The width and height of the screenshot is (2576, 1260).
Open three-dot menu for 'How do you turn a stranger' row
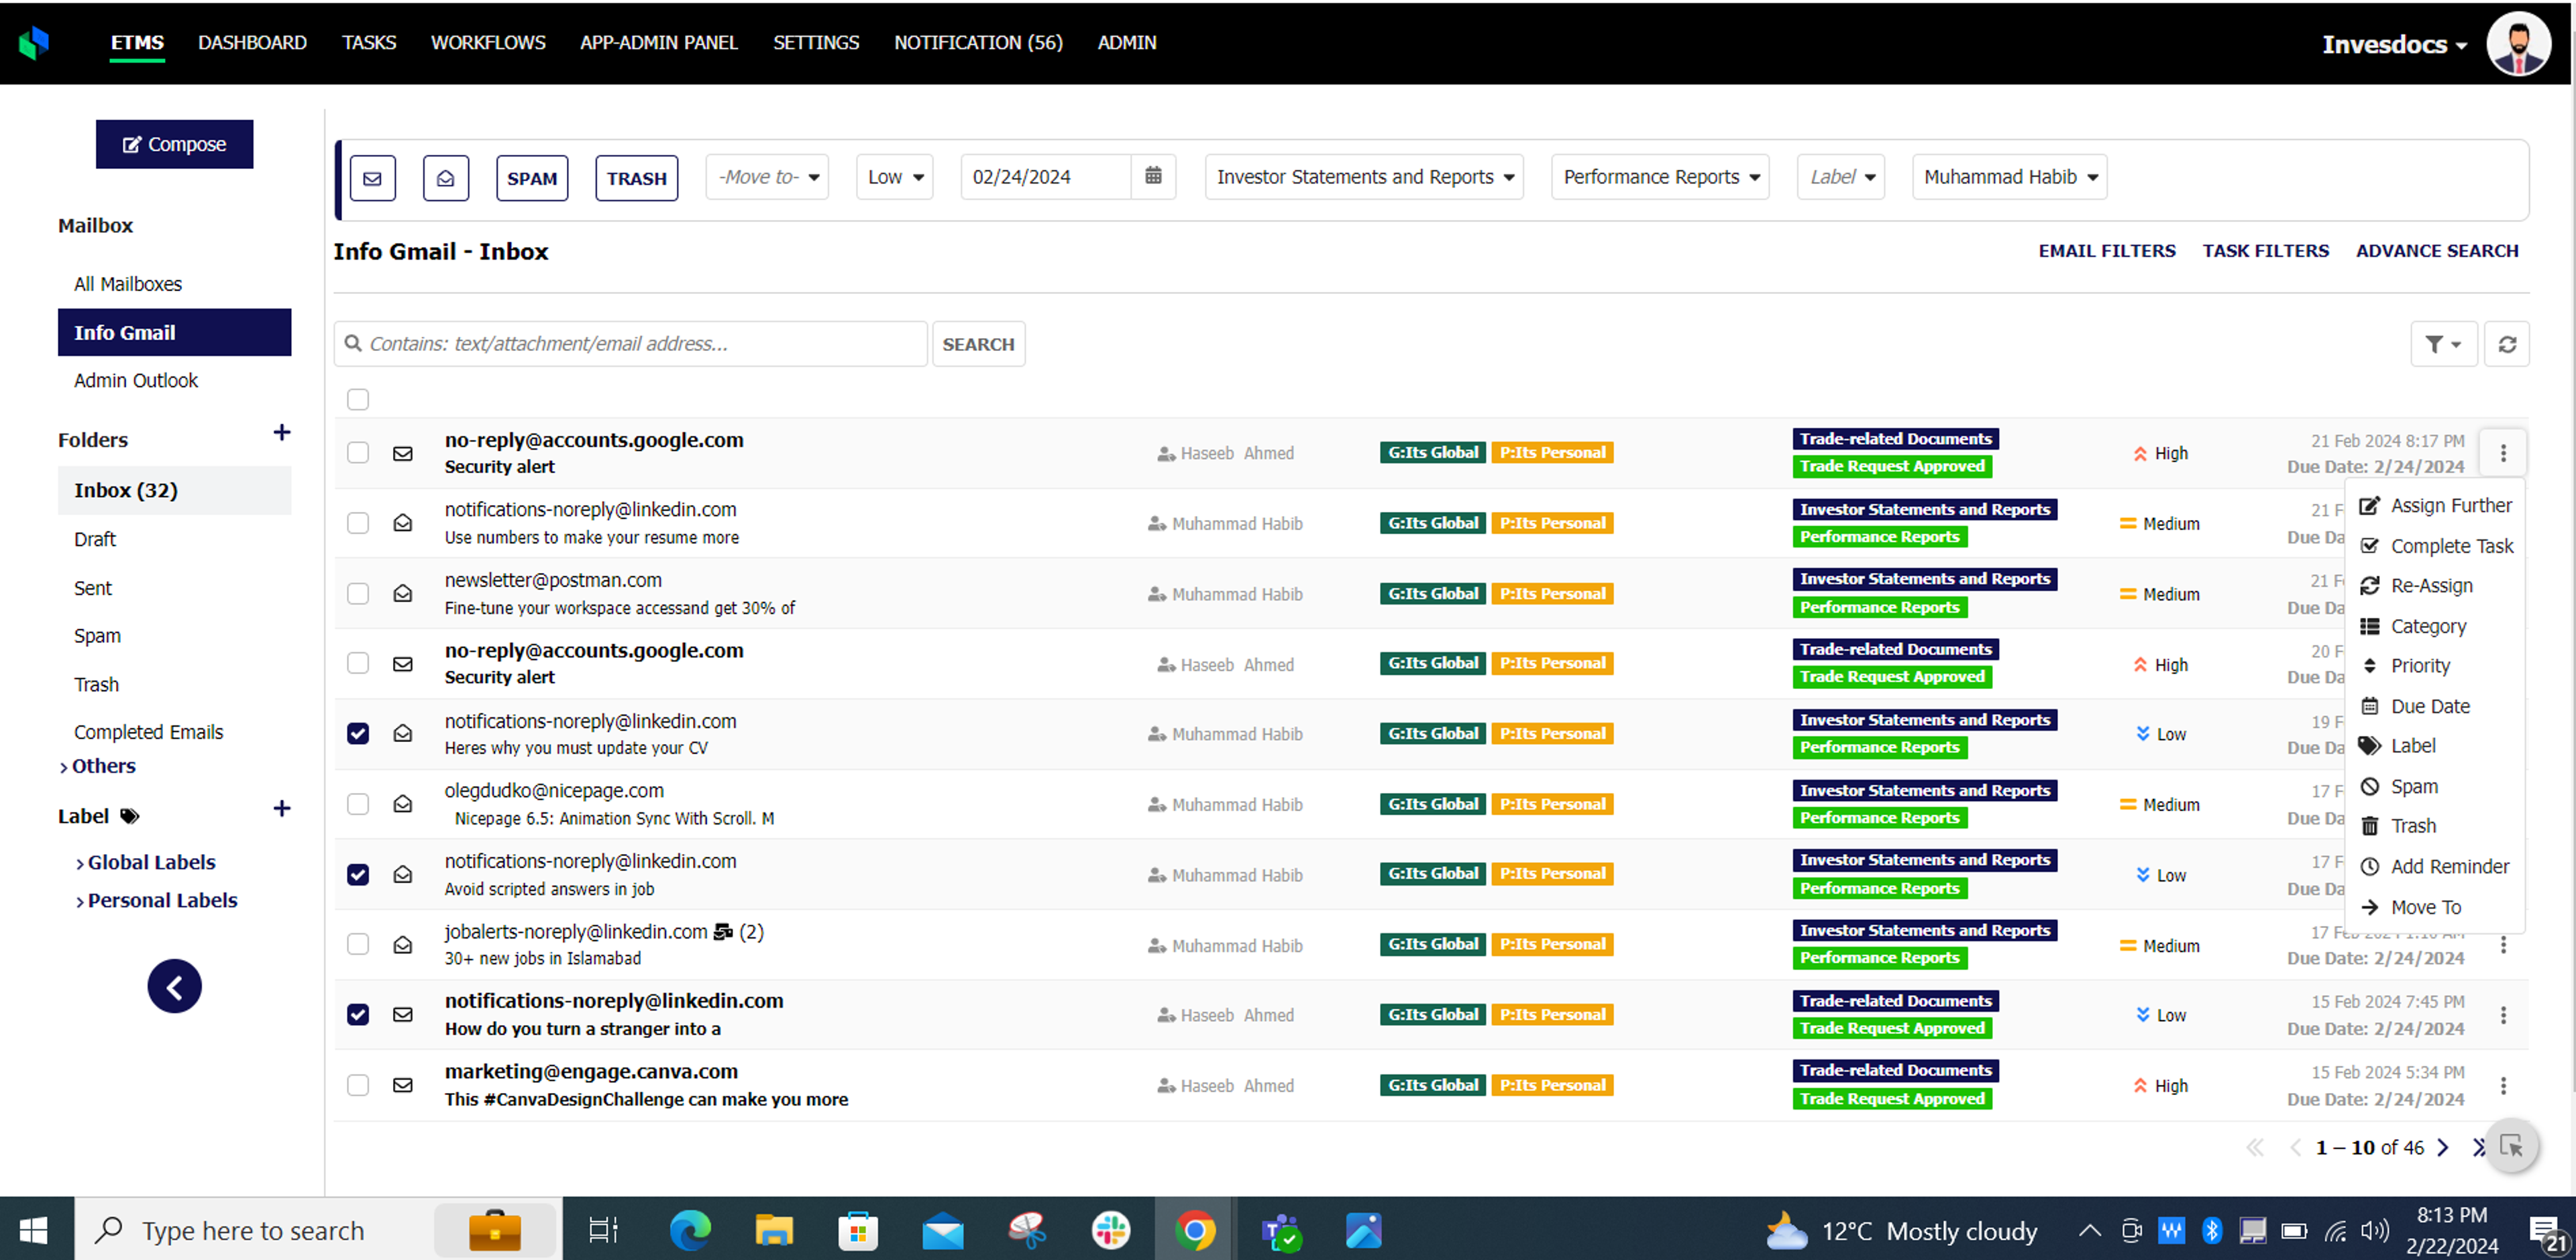click(x=2502, y=1015)
